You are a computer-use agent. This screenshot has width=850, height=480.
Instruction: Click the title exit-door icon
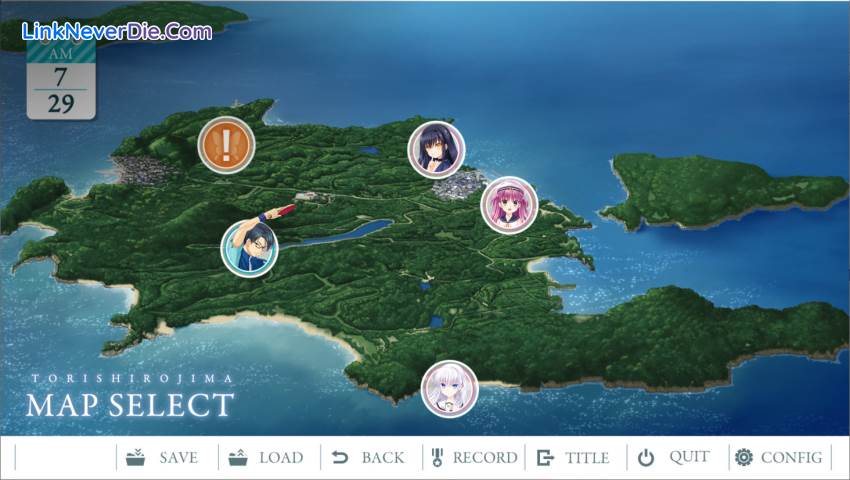pos(545,458)
